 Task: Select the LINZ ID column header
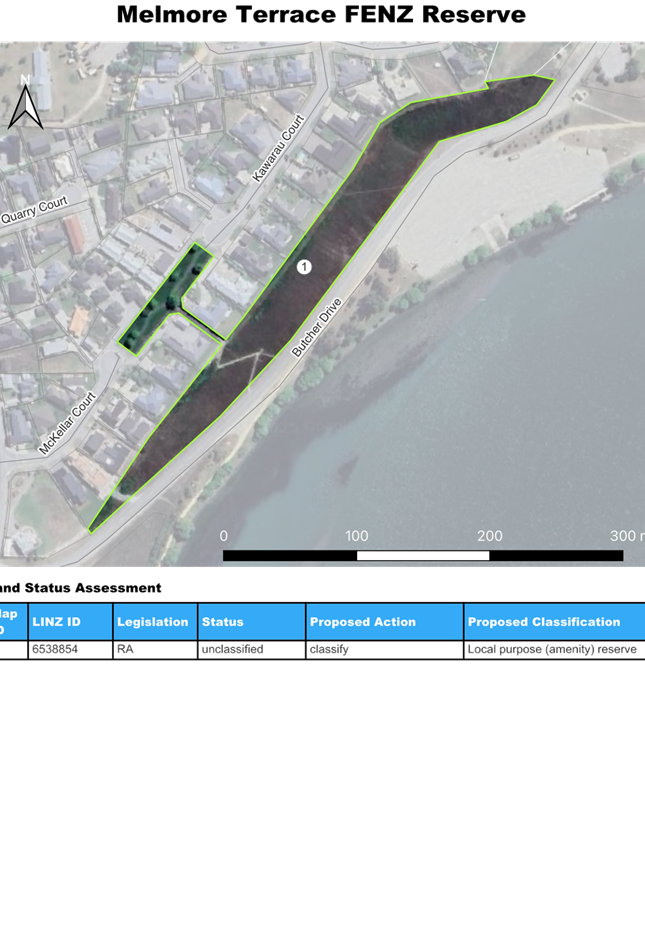click(x=56, y=622)
